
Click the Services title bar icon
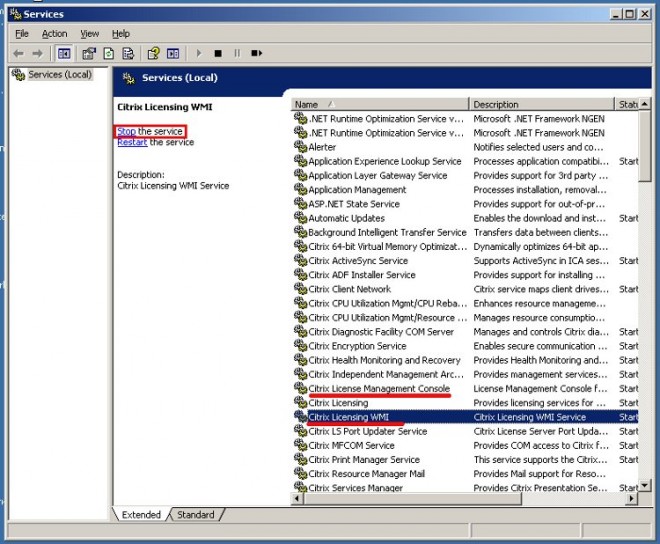pyautogui.click(x=16, y=14)
